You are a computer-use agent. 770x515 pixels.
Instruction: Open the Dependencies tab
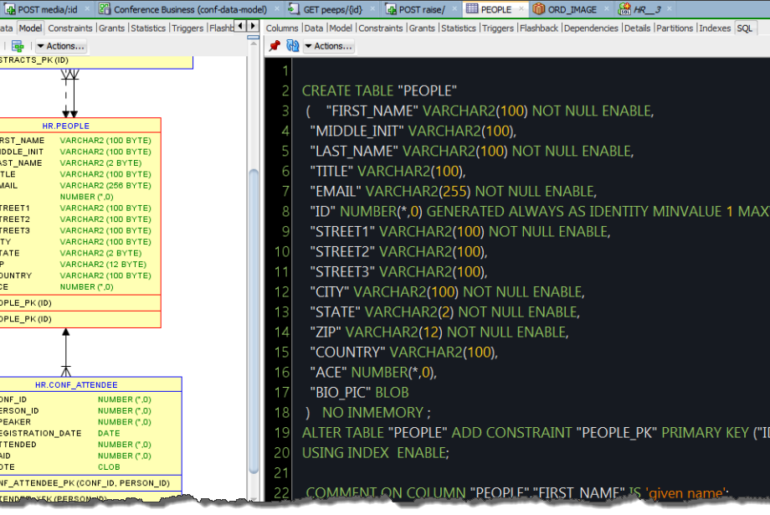(590, 28)
